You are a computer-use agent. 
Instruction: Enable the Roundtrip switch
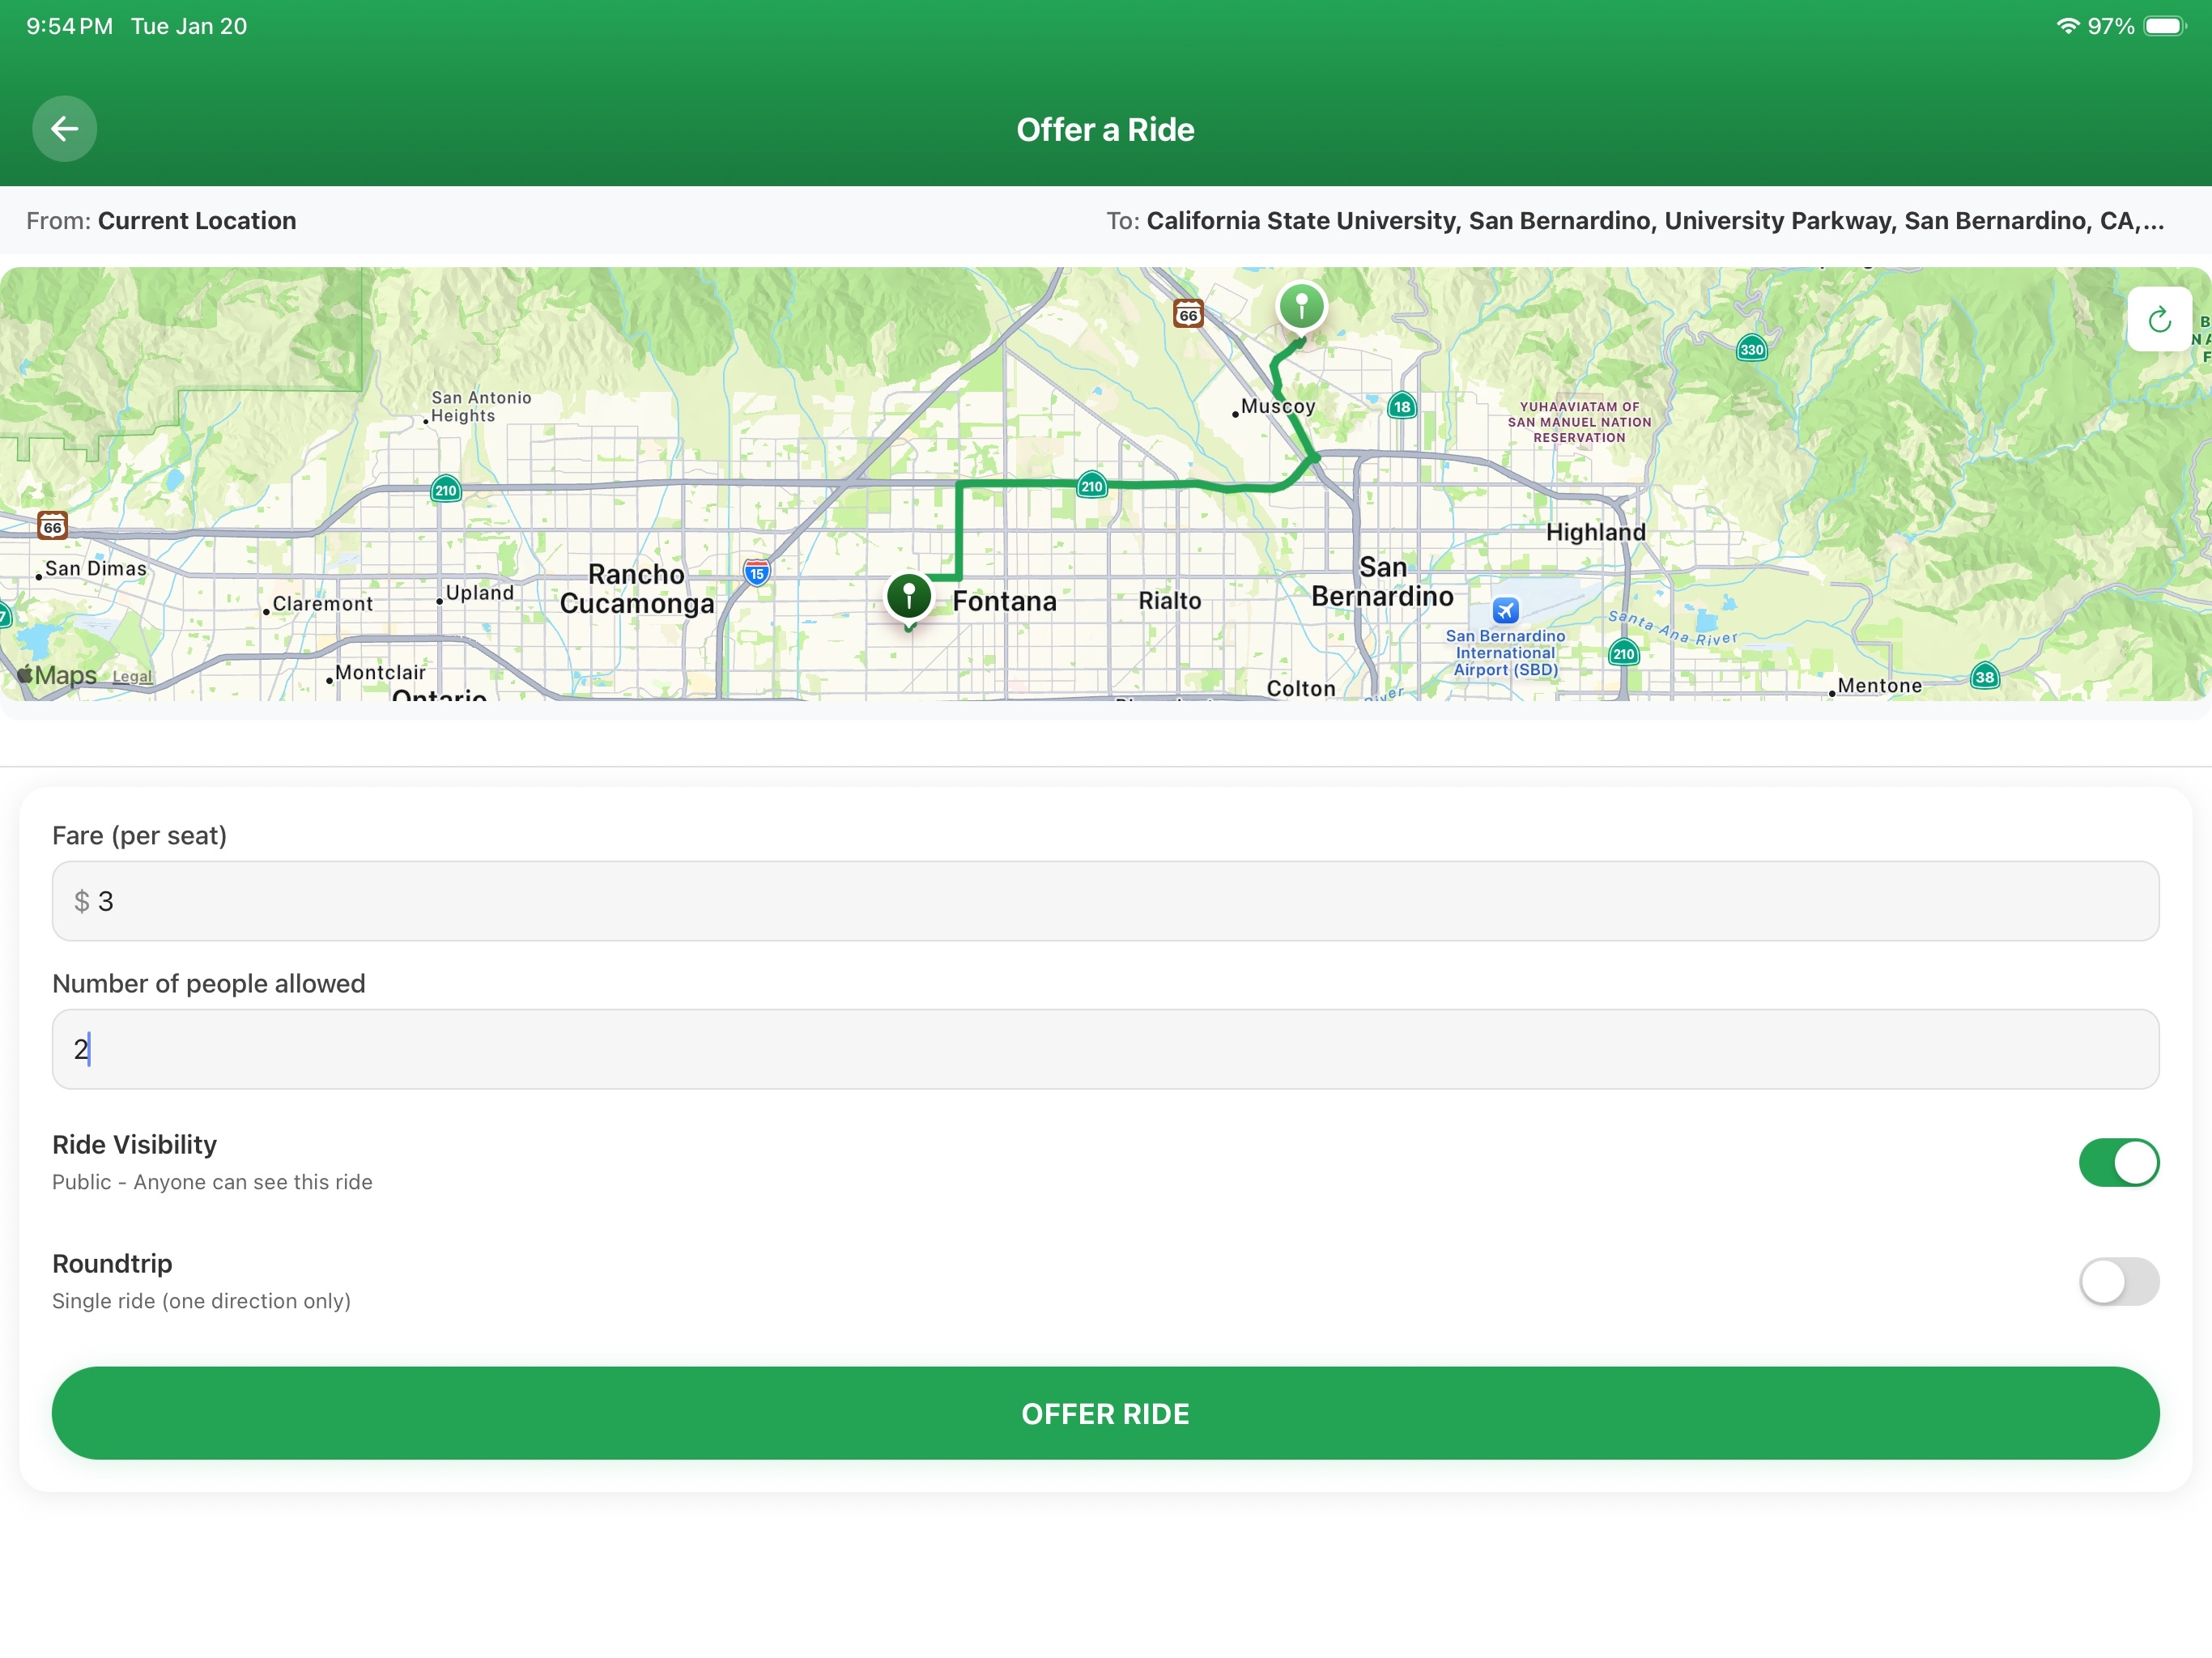pos(2118,1281)
